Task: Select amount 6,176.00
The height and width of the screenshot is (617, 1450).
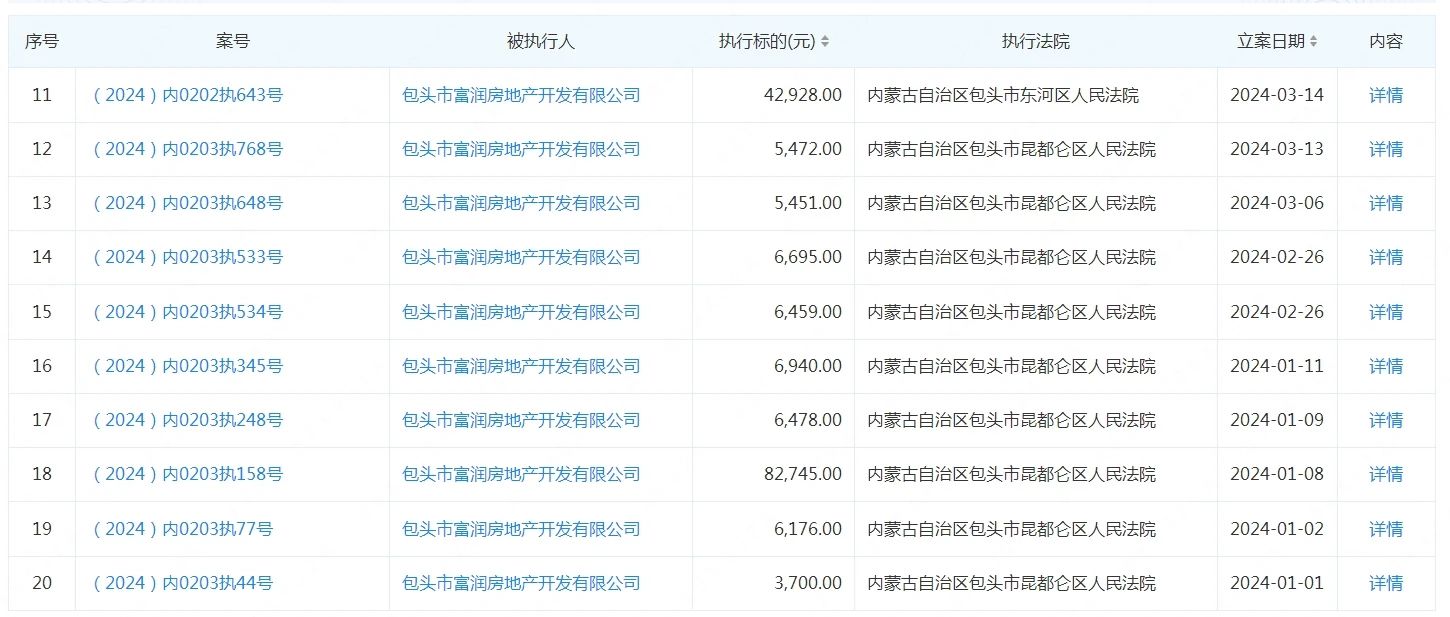Action: point(807,529)
